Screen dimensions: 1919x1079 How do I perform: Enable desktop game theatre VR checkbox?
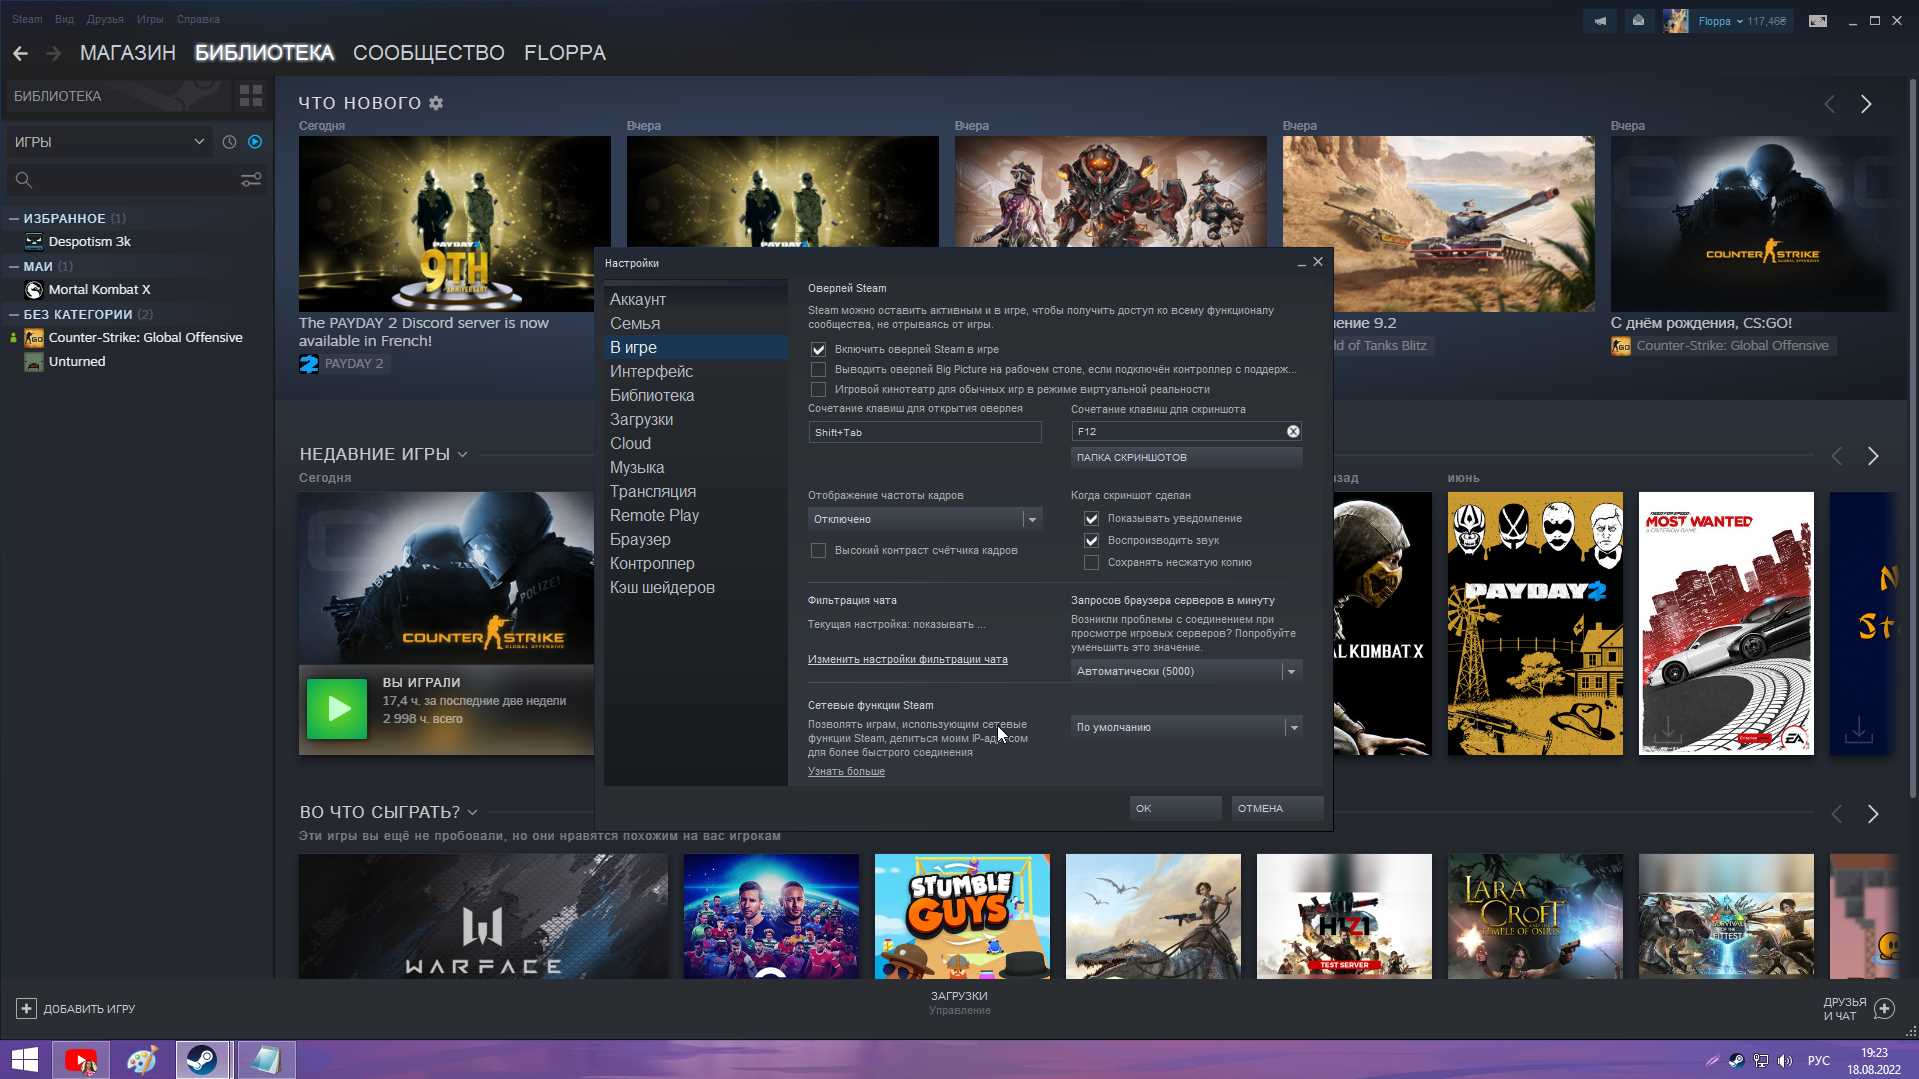[x=818, y=390]
